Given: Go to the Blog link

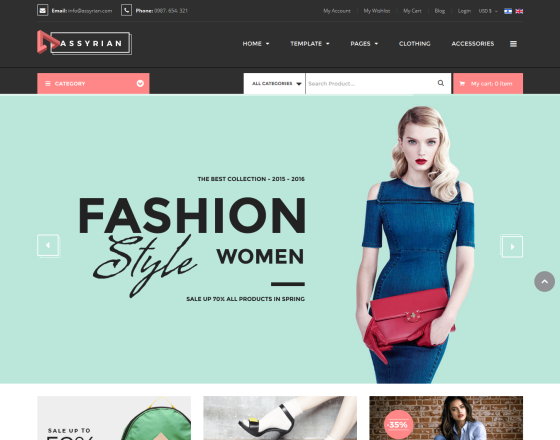Looking at the screenshot, I should coord(440,11).
